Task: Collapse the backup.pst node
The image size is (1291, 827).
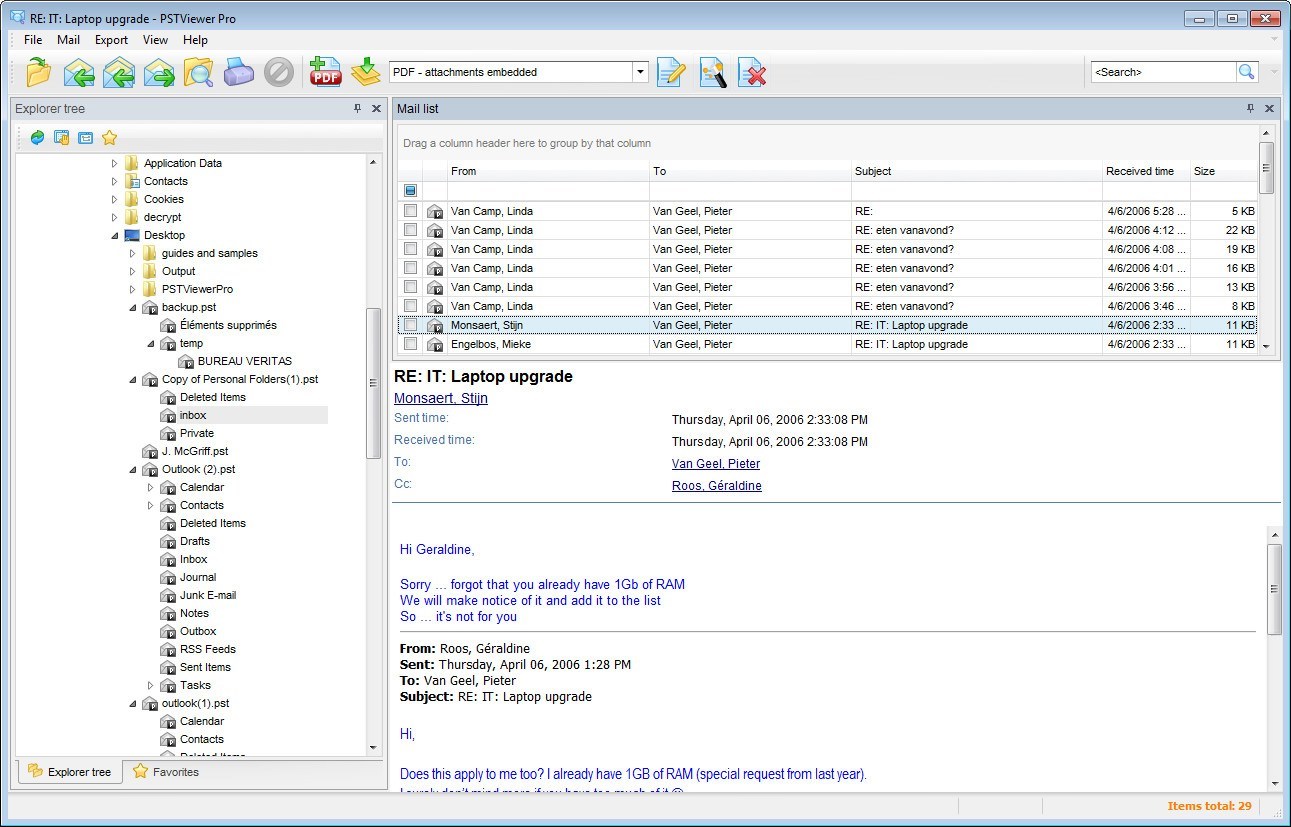Action: [132, 307]
